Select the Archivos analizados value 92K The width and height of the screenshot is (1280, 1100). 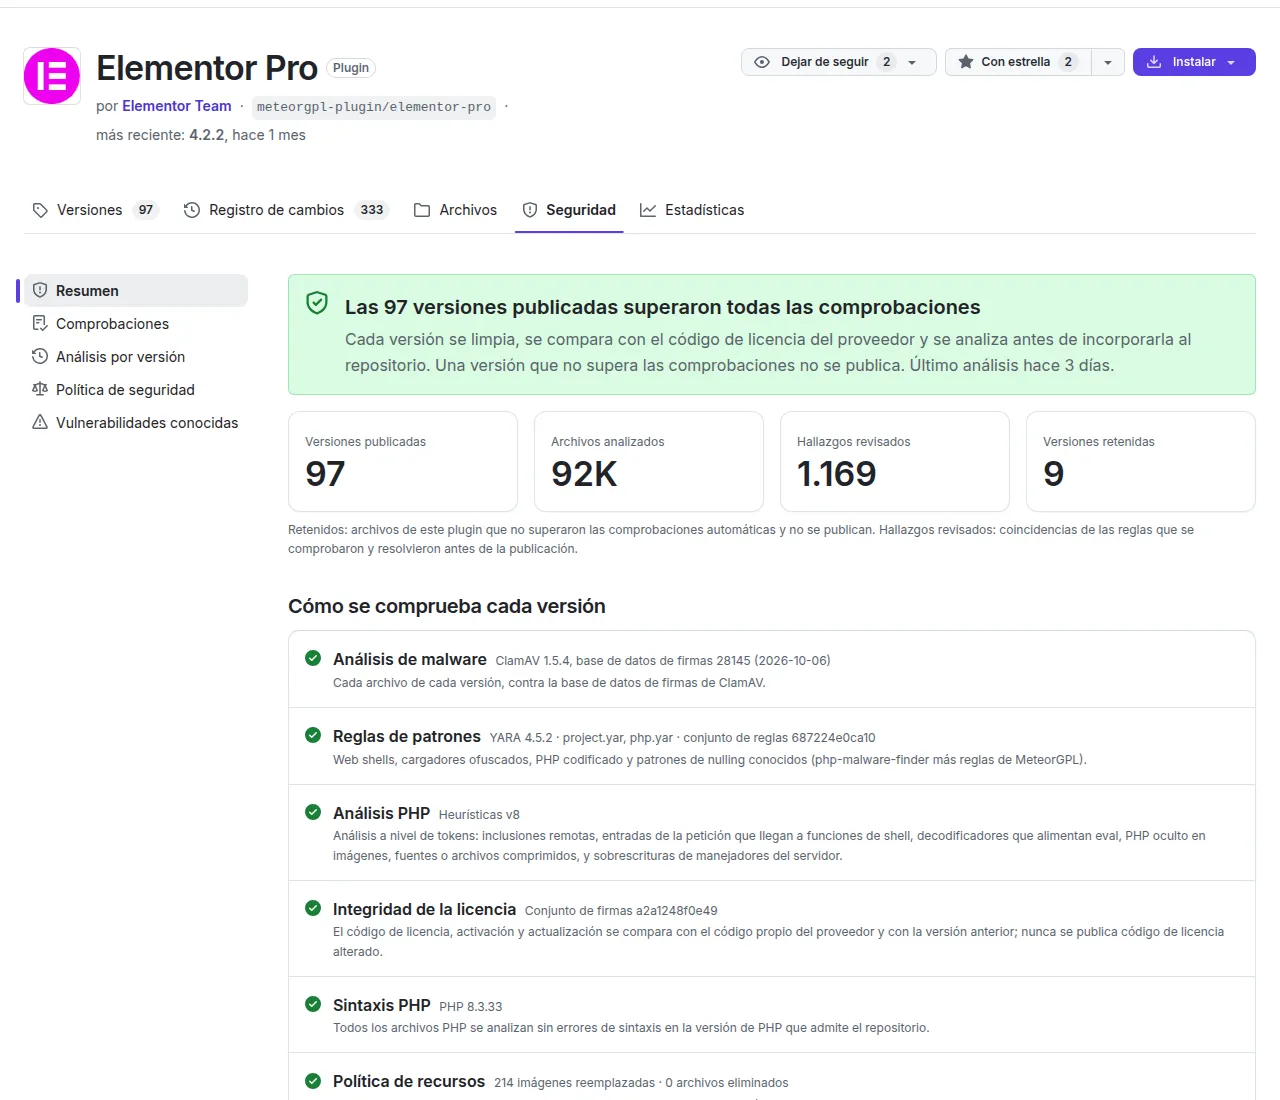click(584, 473)
